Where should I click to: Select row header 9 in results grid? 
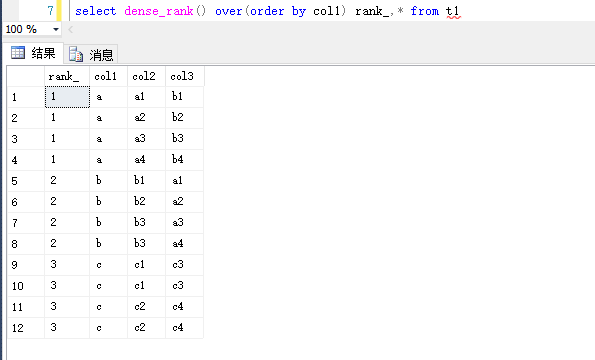pyautogui.click(x=26, y=265)
